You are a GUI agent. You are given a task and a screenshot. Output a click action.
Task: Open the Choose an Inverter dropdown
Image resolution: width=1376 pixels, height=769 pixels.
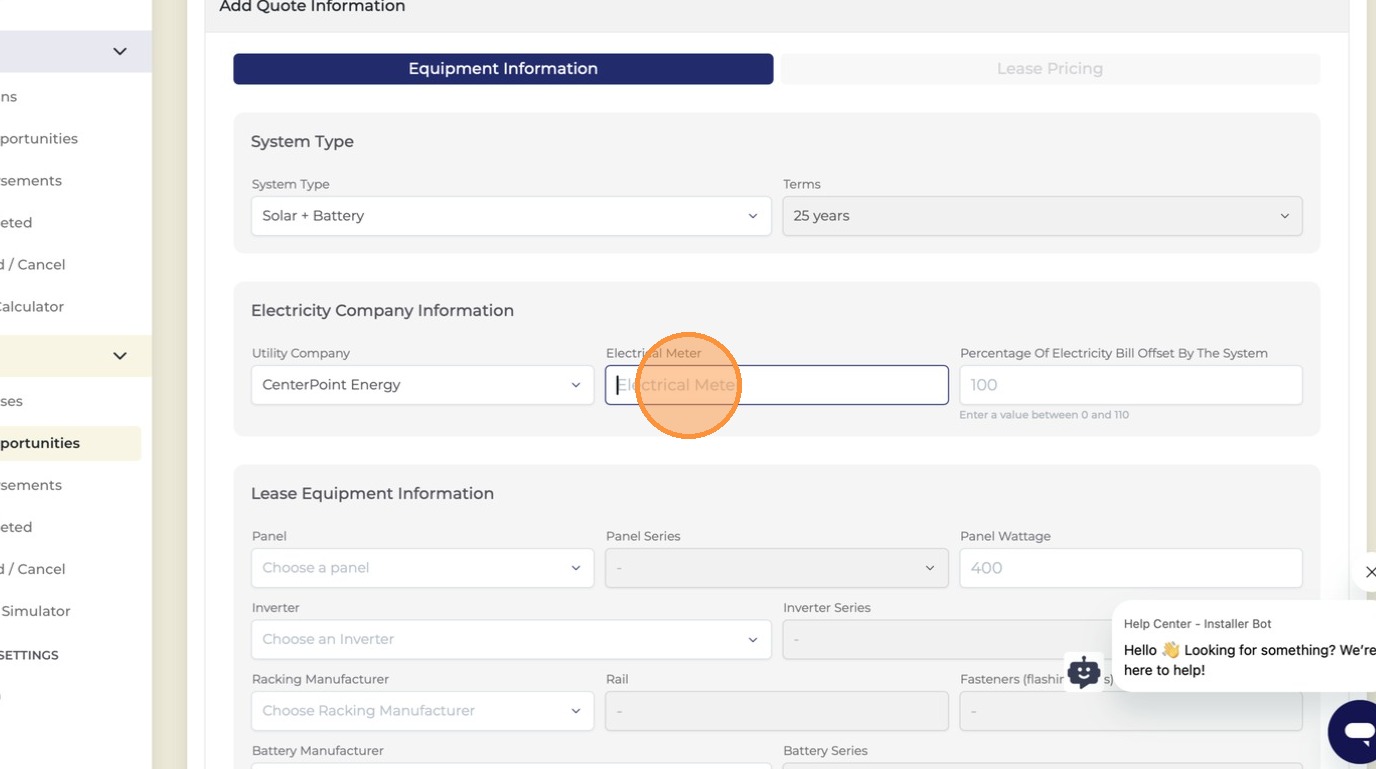511,639
